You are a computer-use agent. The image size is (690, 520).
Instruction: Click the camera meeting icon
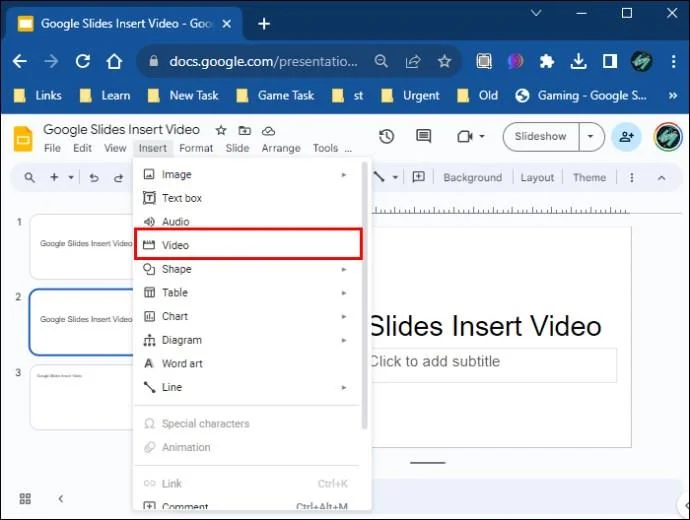click(x=465, y=137)
